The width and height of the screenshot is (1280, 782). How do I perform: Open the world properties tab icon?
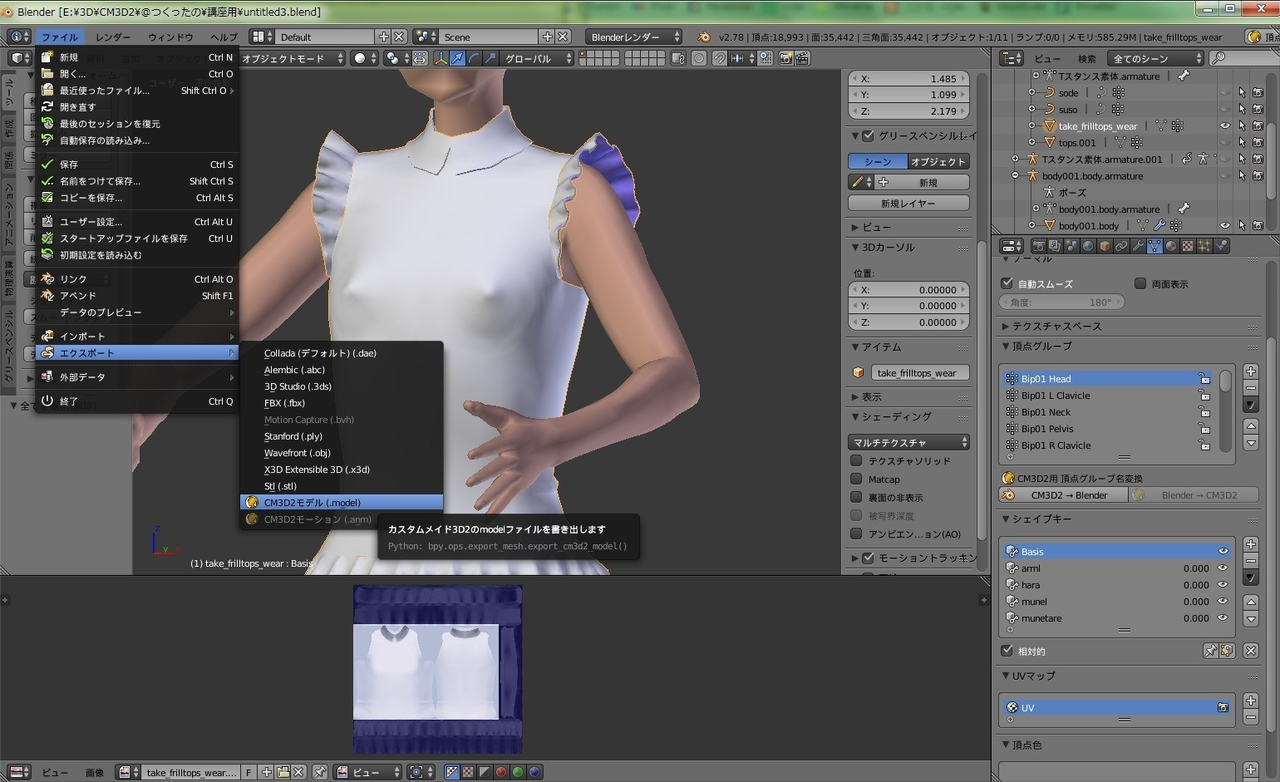[1088, 246]
